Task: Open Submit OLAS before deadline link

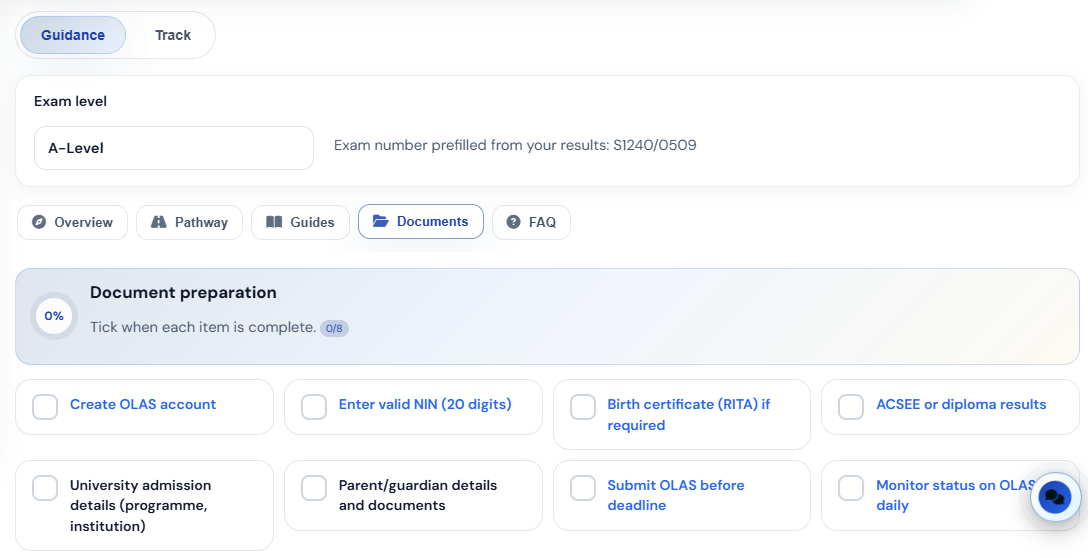Action: coord(676,496)
